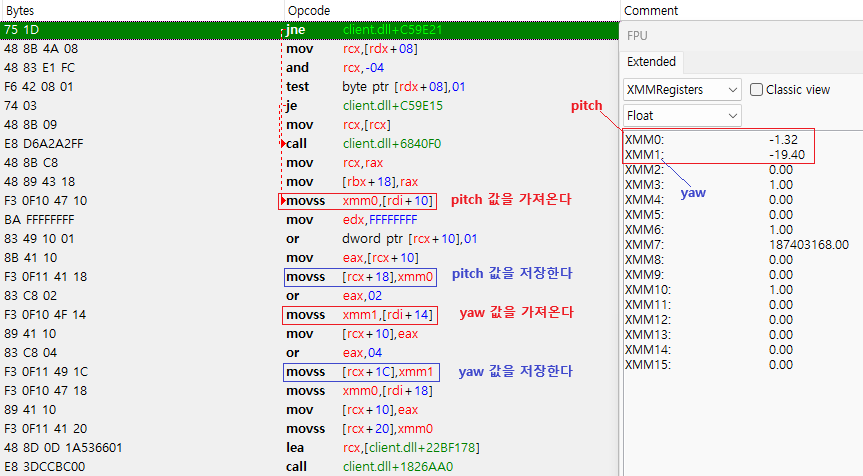Click the XMM10 register row
Screen dimensions: 863x476
click(x=709, y=289)
